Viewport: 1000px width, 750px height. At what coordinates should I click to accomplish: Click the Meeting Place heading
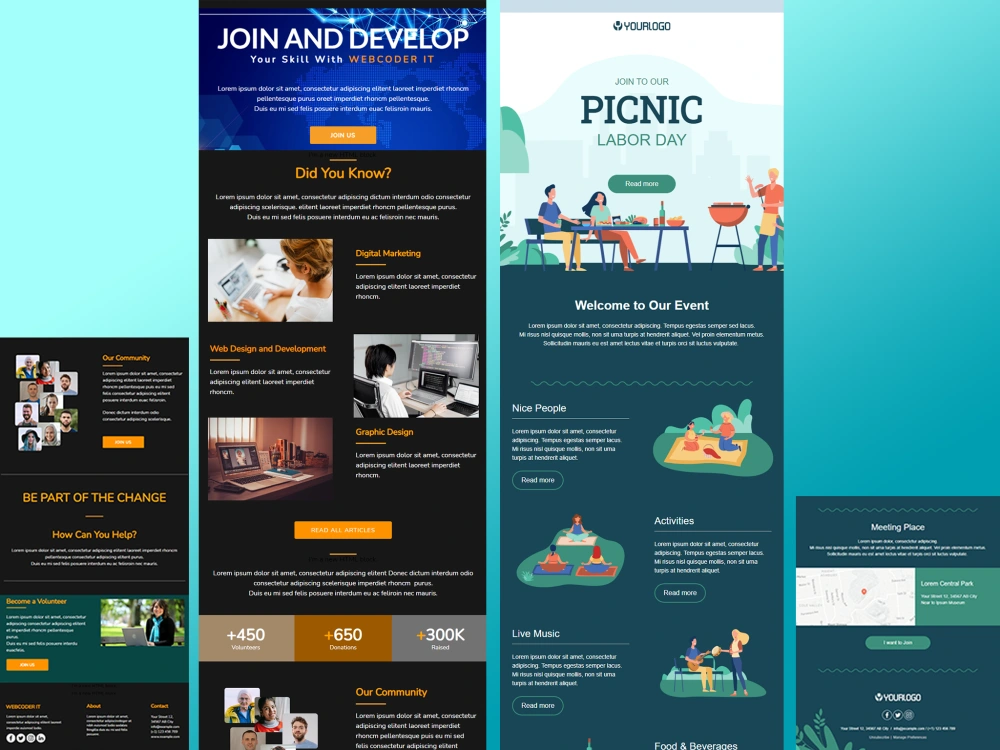pos(898,527)
